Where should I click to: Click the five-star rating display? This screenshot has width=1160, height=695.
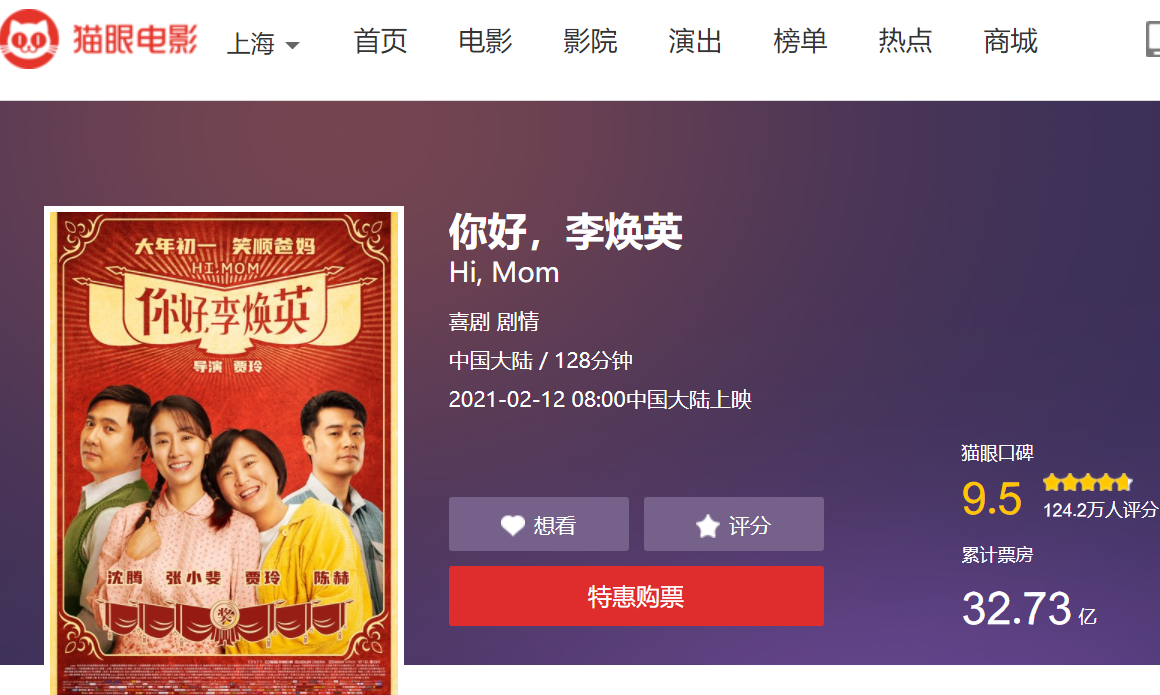pos(1088,483)
